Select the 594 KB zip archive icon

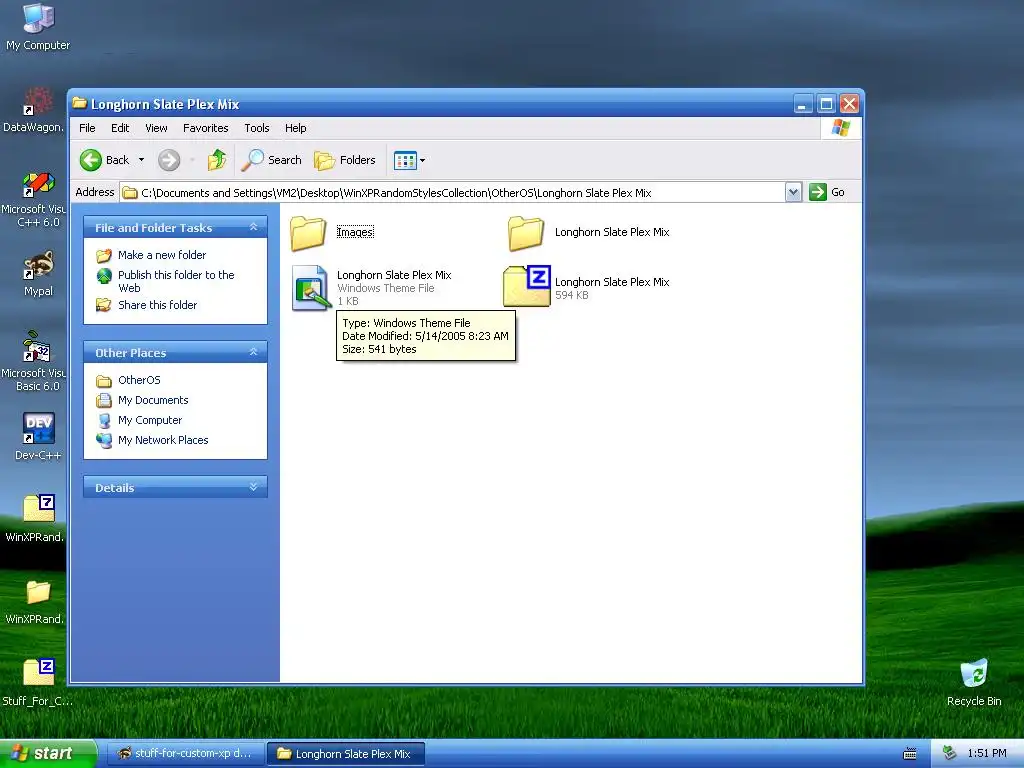pos(527,286)
